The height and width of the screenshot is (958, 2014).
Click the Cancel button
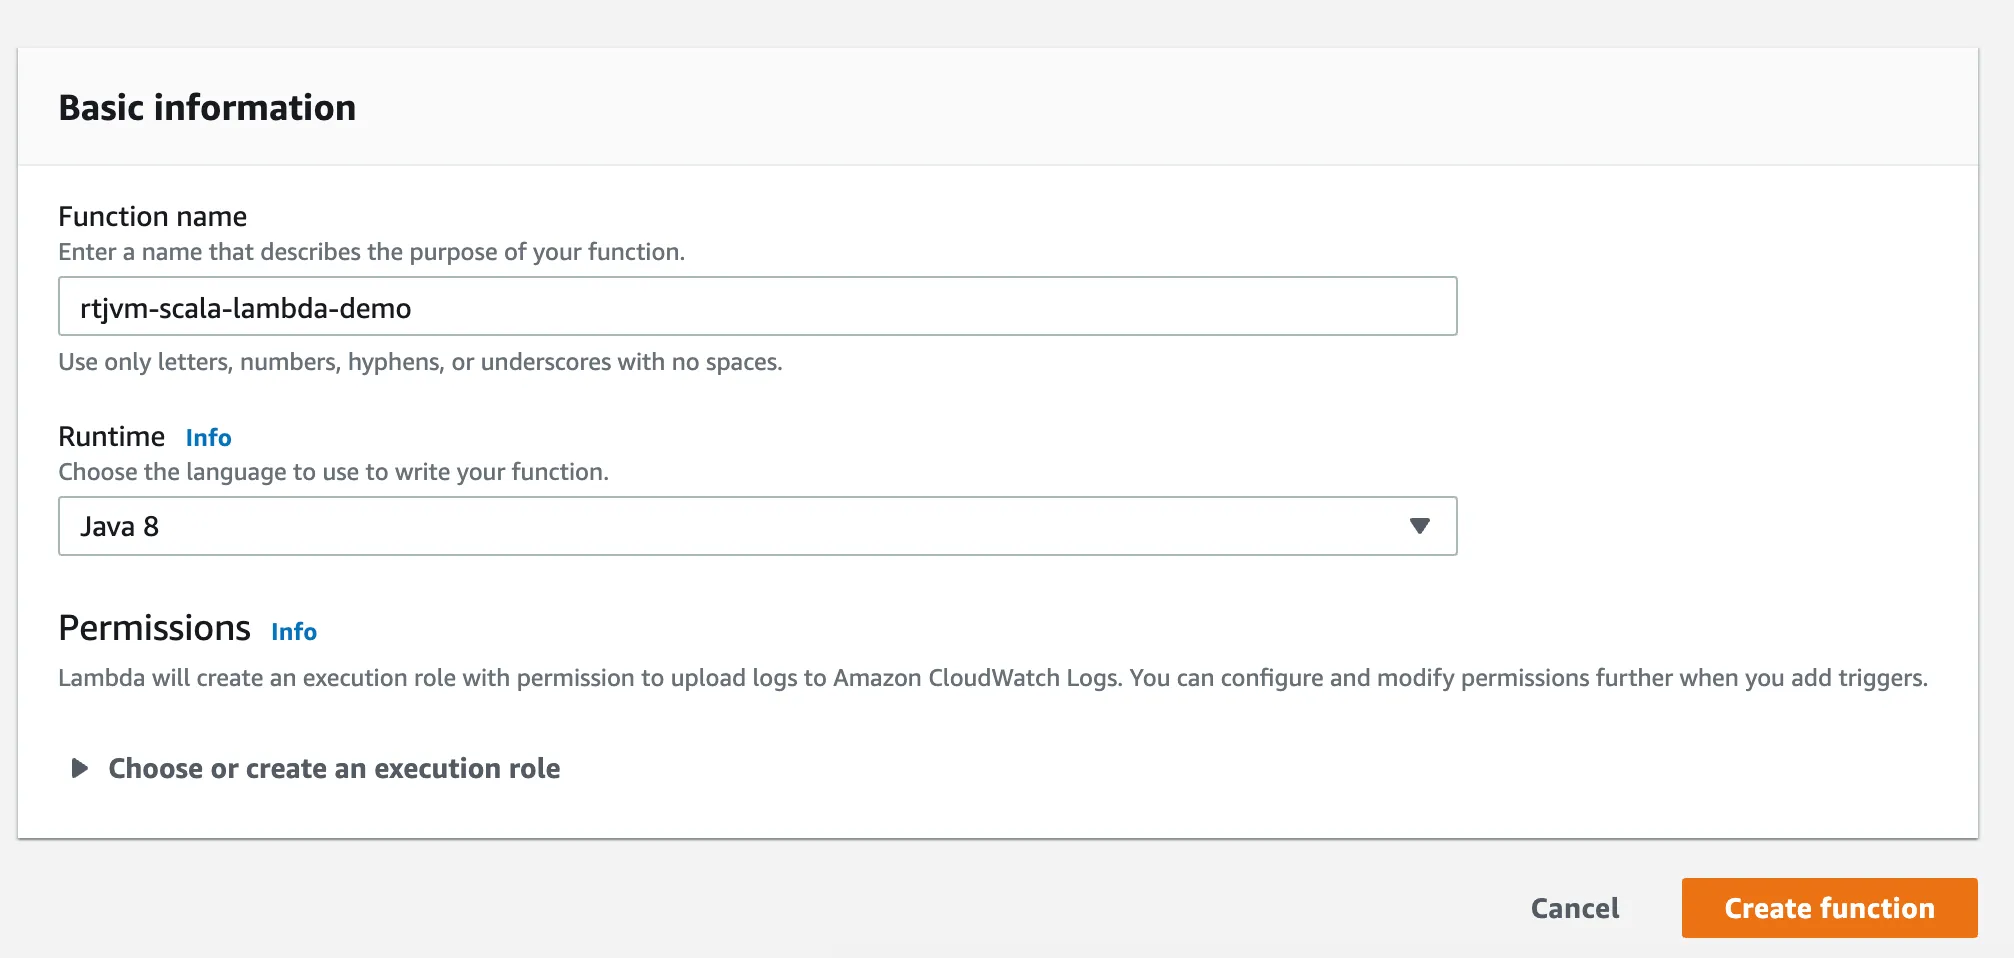tap(1574, 907)
